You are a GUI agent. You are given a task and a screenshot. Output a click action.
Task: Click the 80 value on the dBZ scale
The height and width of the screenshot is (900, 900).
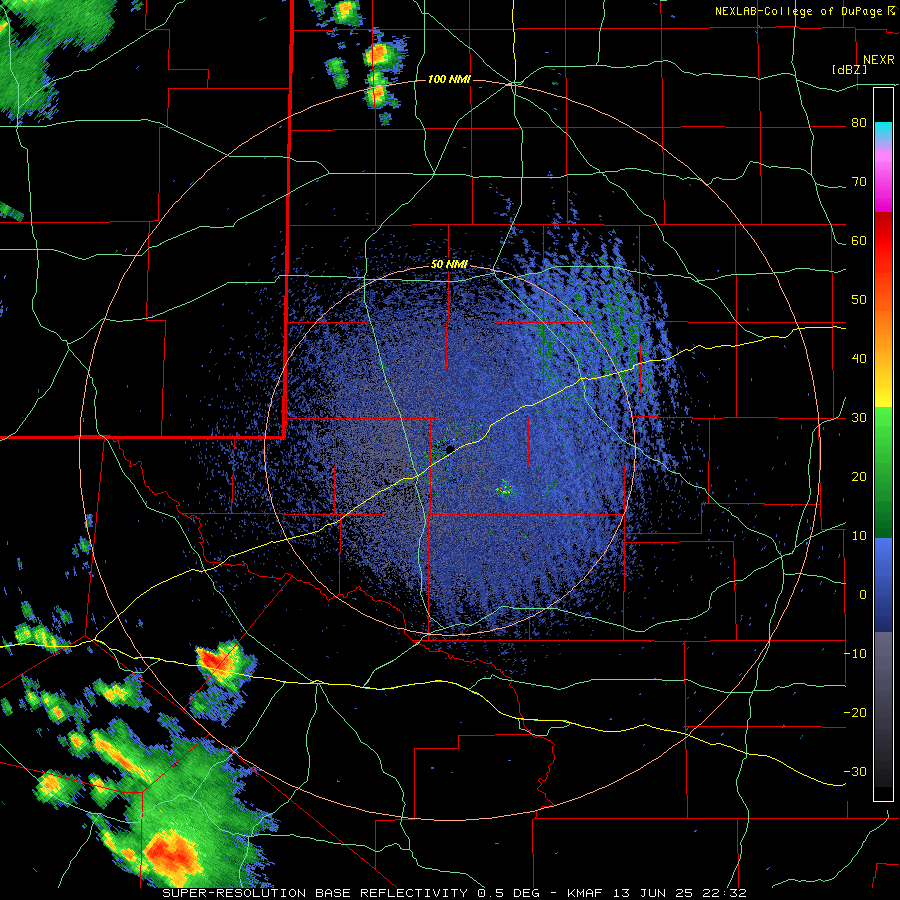click(x=859, y=122)
